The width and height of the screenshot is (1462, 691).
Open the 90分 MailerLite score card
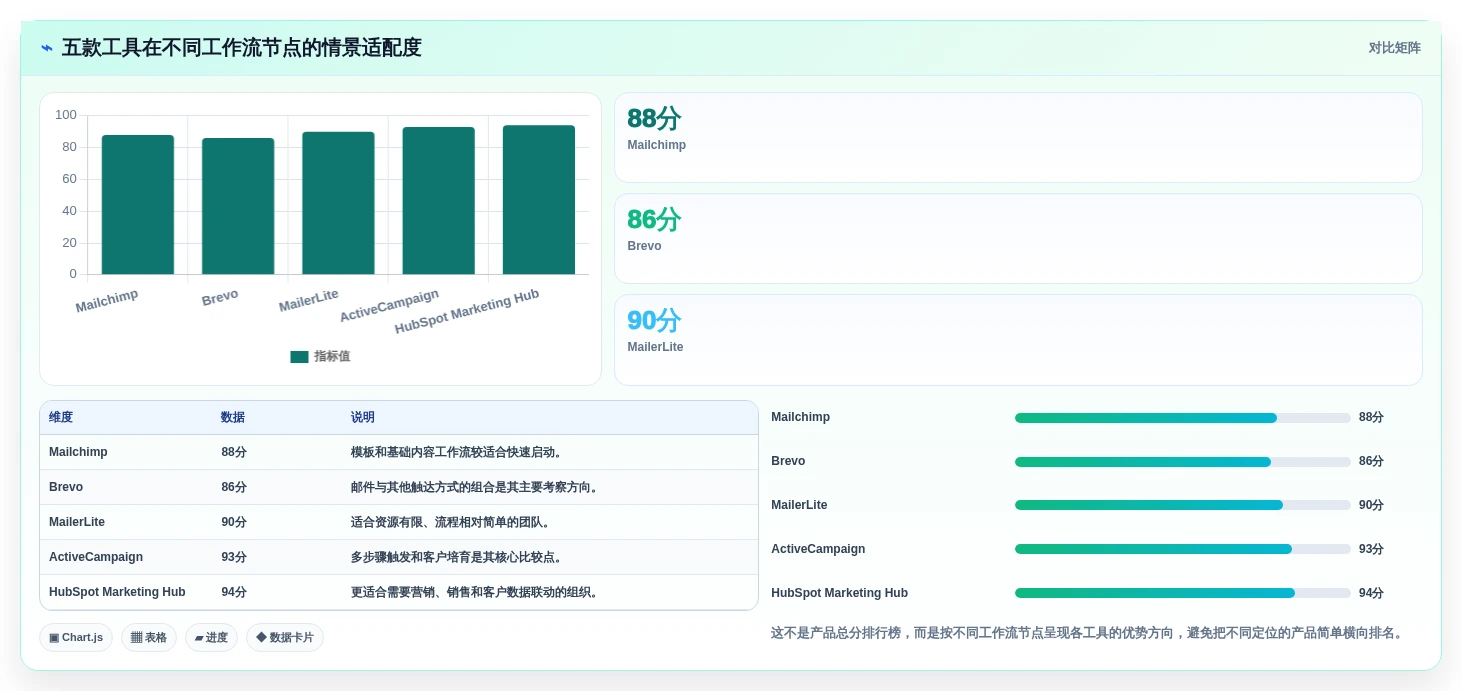coord(1018,340)
